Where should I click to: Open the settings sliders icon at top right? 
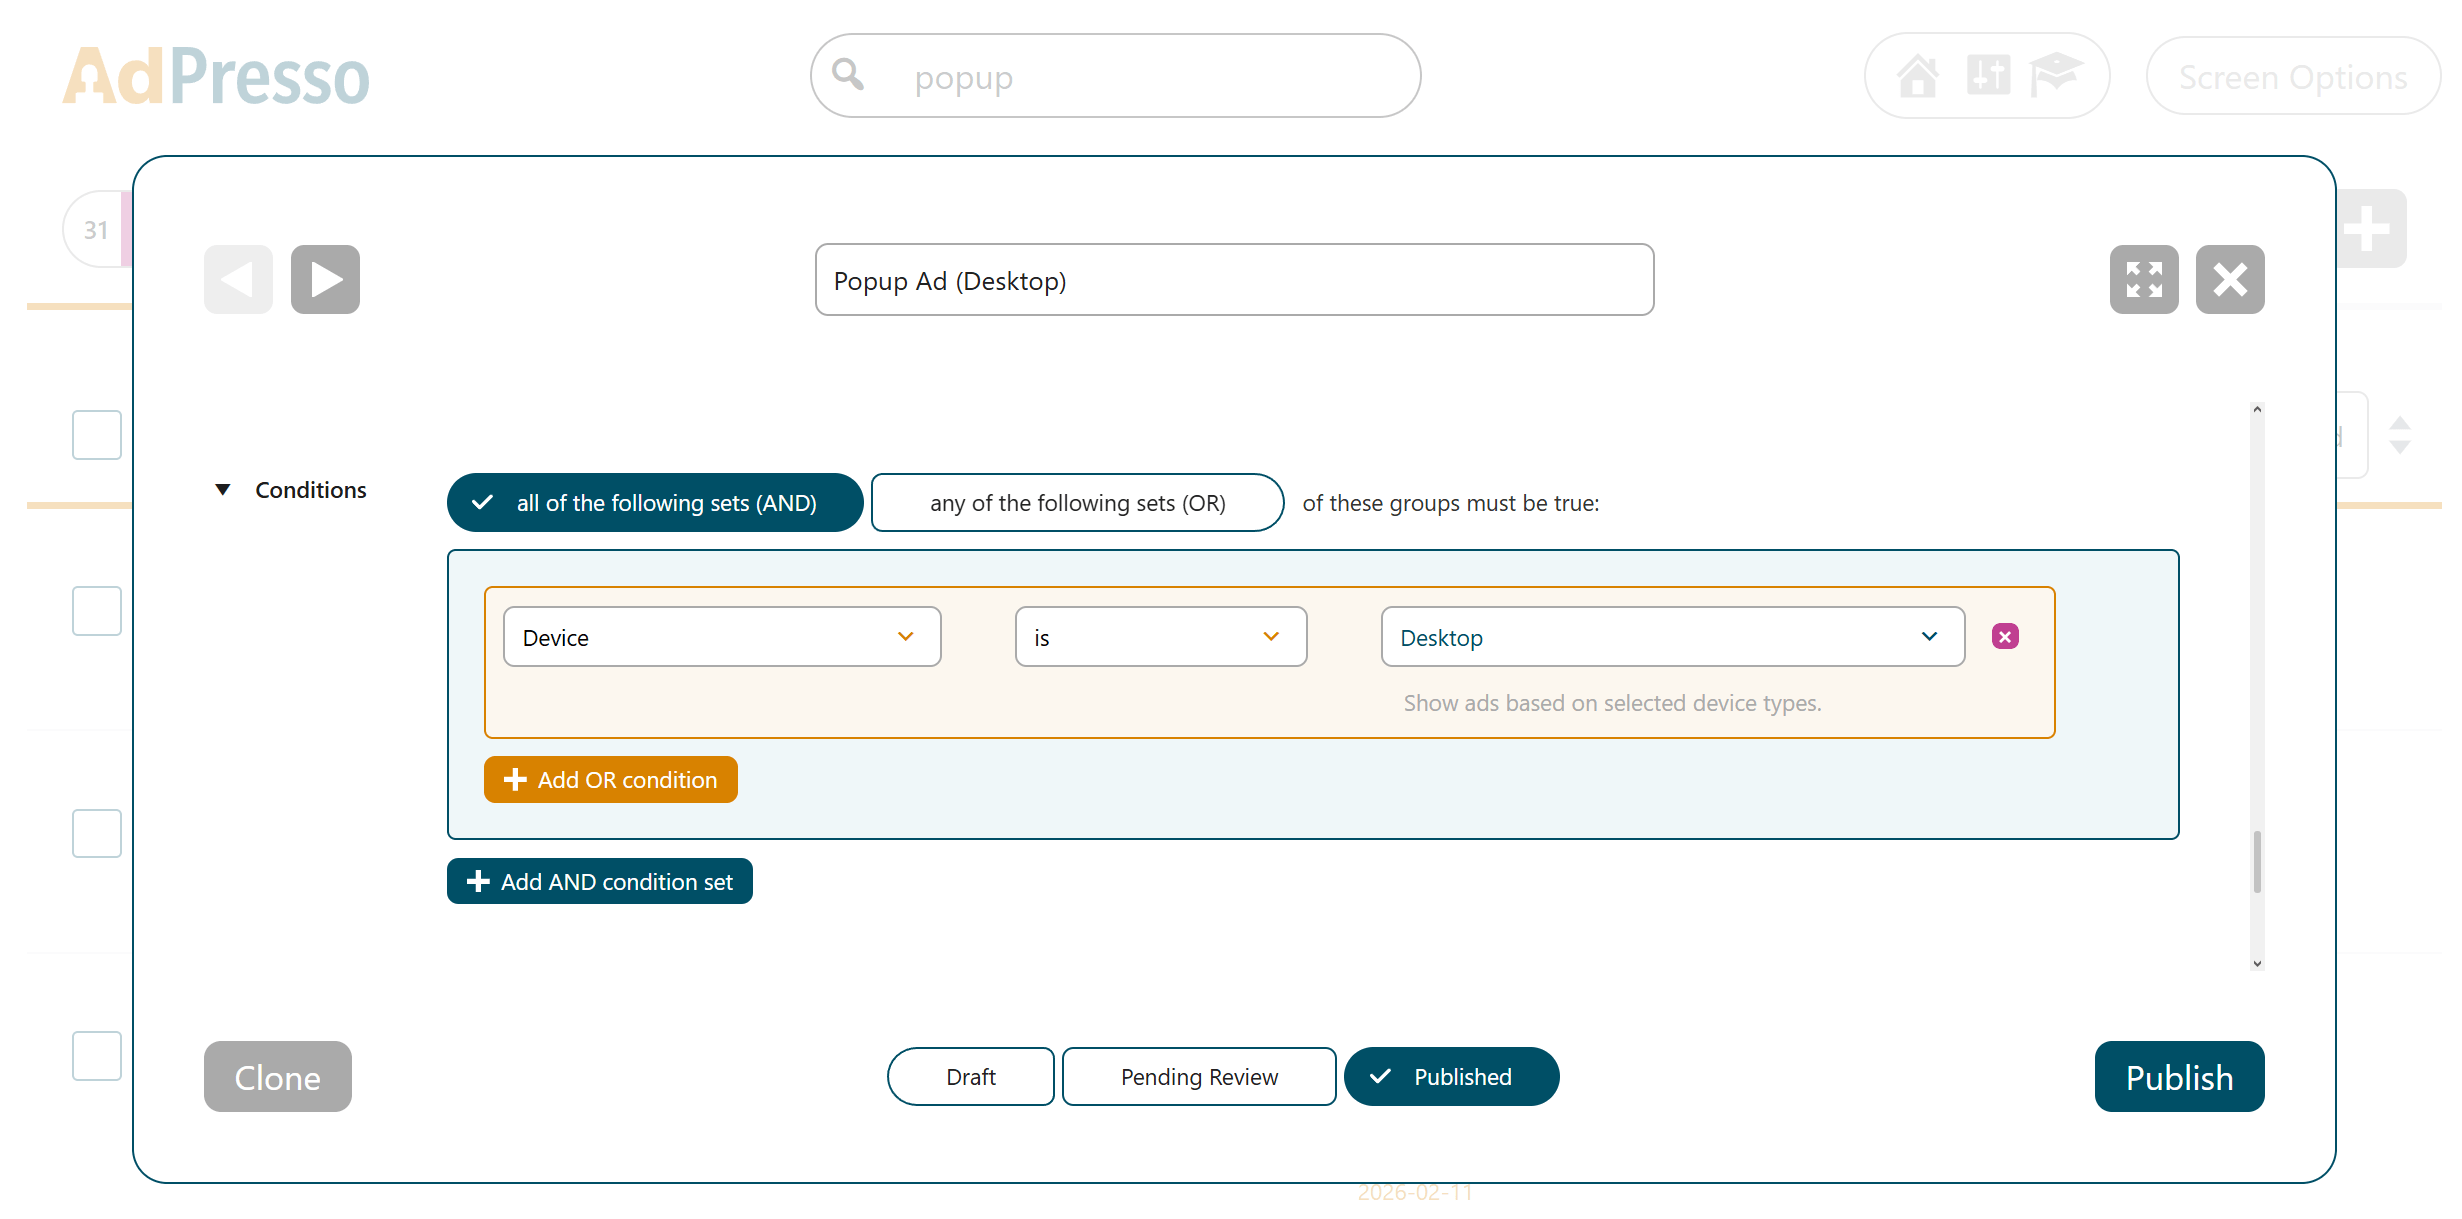1988,75
